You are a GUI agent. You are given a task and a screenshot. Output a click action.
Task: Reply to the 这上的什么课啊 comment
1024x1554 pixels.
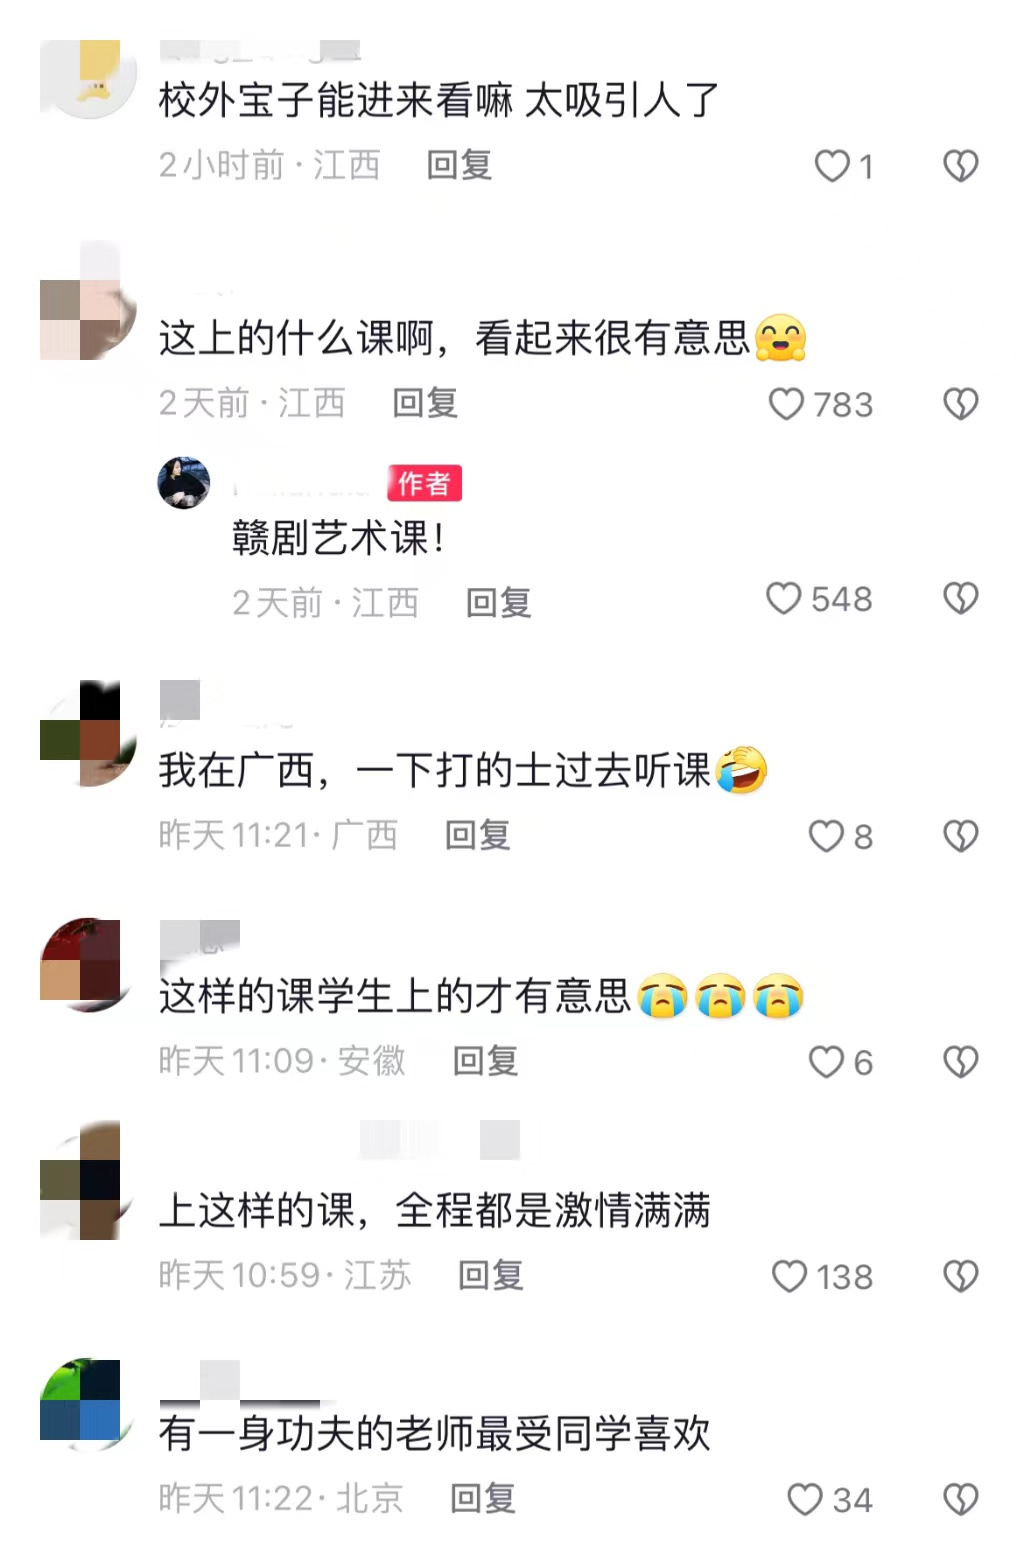point(425,403)
